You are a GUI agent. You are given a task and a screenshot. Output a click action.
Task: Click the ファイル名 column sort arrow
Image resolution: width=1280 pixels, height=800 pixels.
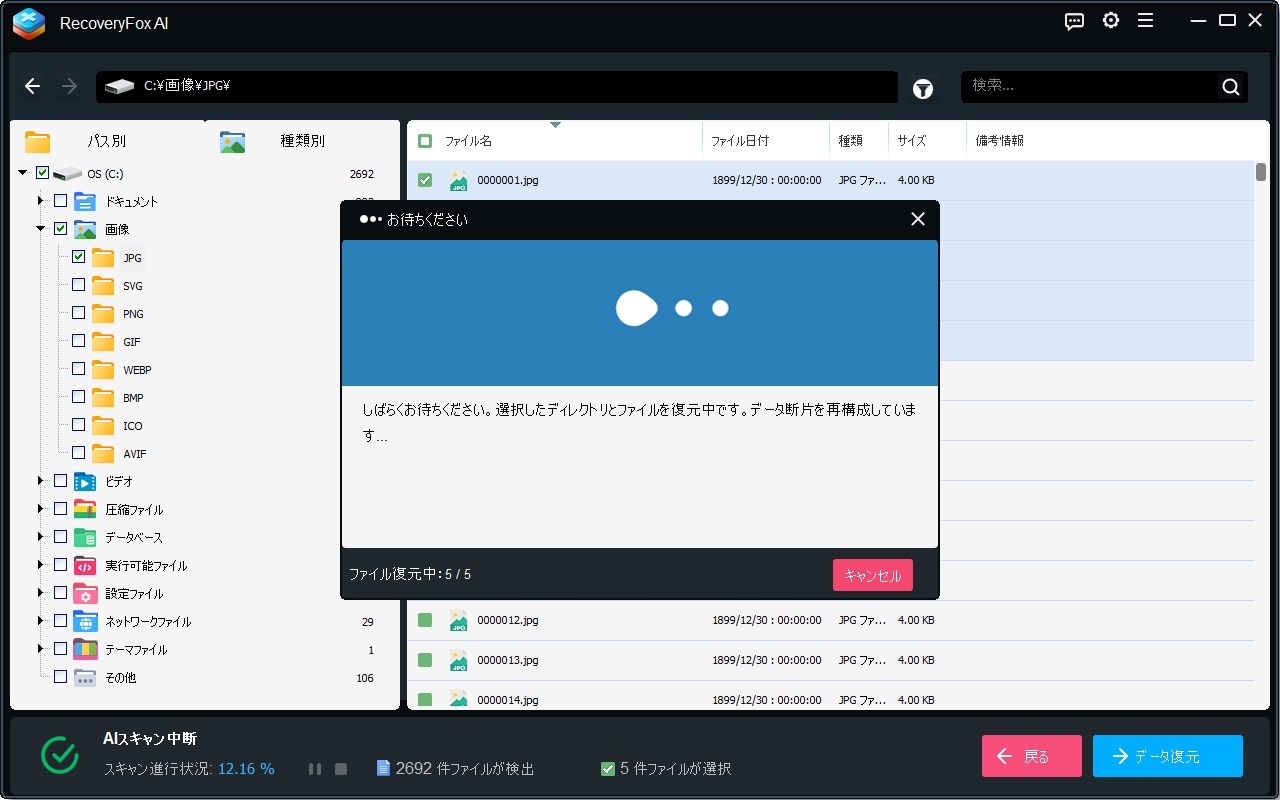coord(557,126)
